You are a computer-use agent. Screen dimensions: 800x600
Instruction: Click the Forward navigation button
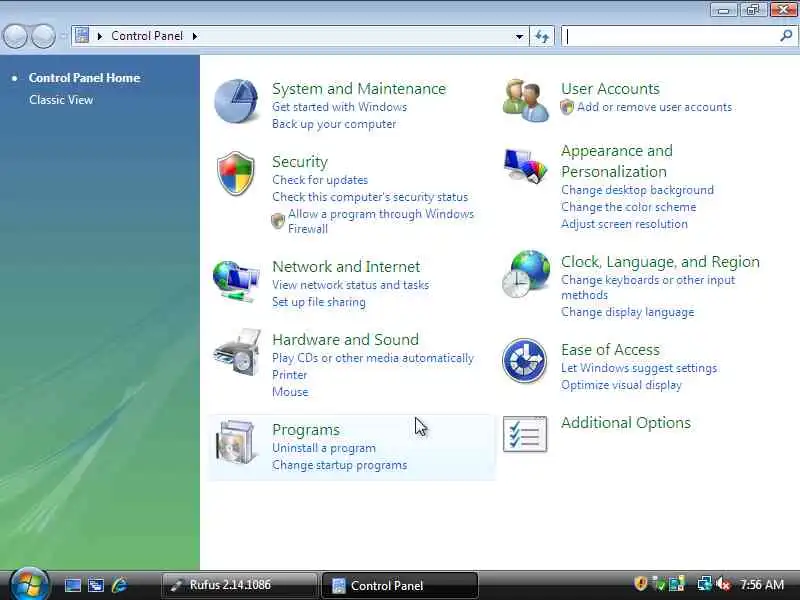click(44, 36)
